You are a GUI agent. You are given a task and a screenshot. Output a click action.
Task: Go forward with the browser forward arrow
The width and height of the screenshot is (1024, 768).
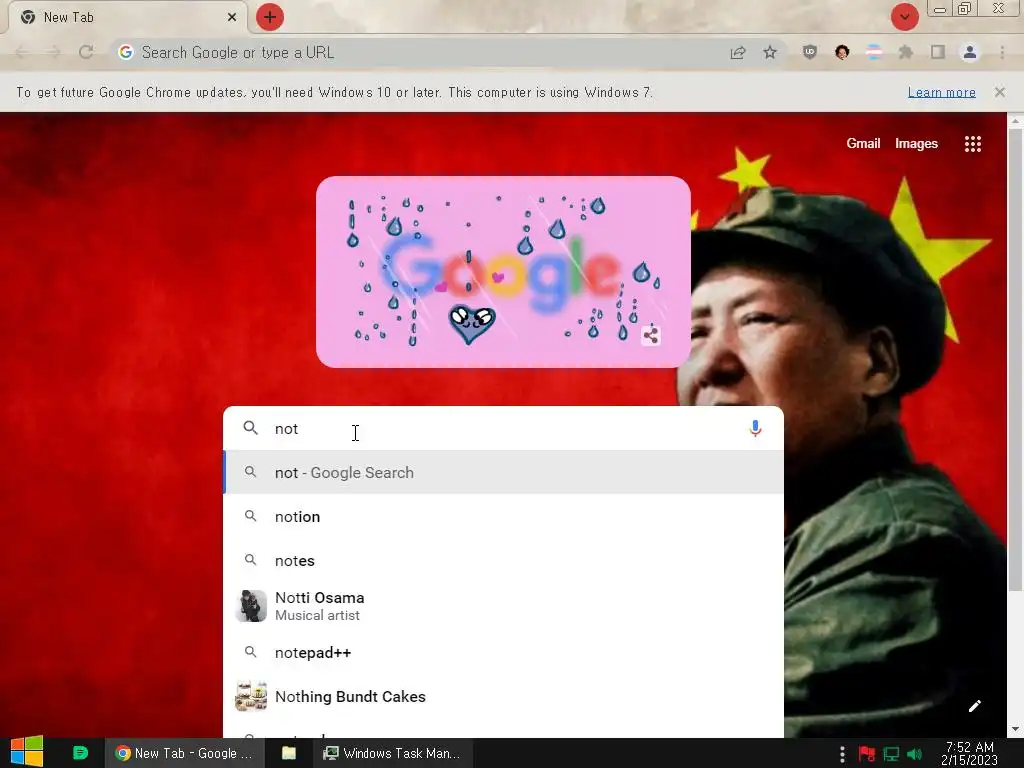[x=54, y=52]
